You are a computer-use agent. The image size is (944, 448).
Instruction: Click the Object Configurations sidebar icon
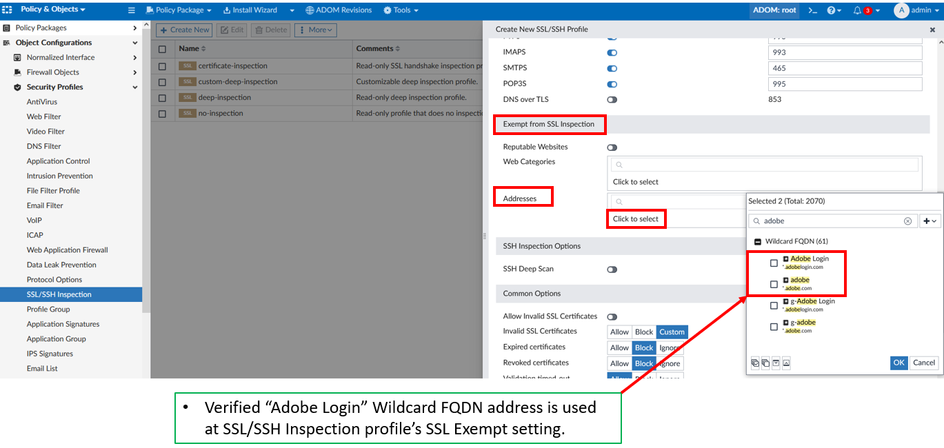click(8, 43)
